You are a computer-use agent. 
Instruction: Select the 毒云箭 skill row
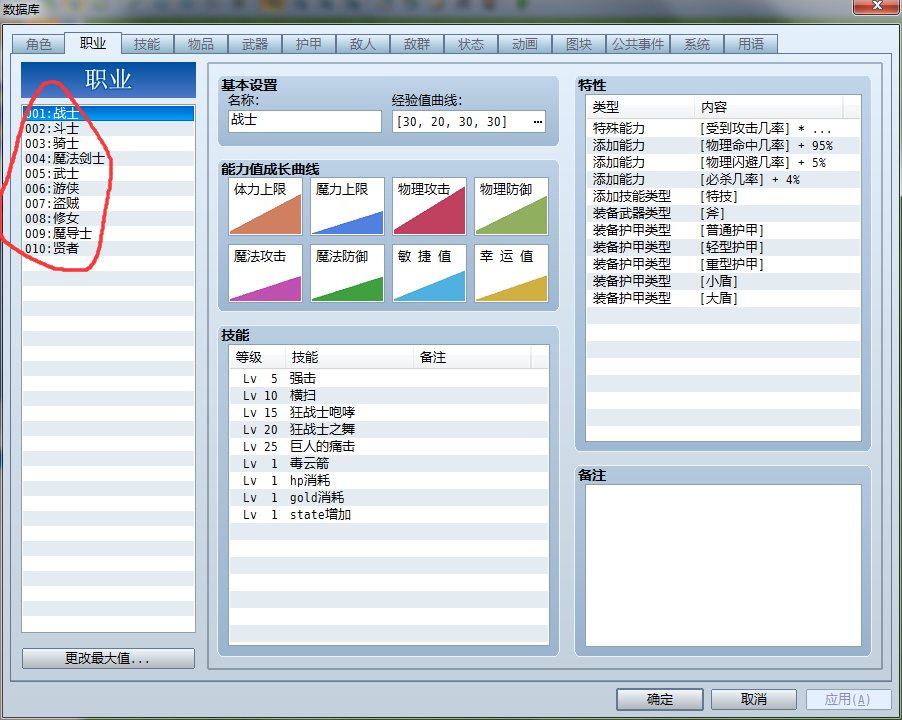389,464
